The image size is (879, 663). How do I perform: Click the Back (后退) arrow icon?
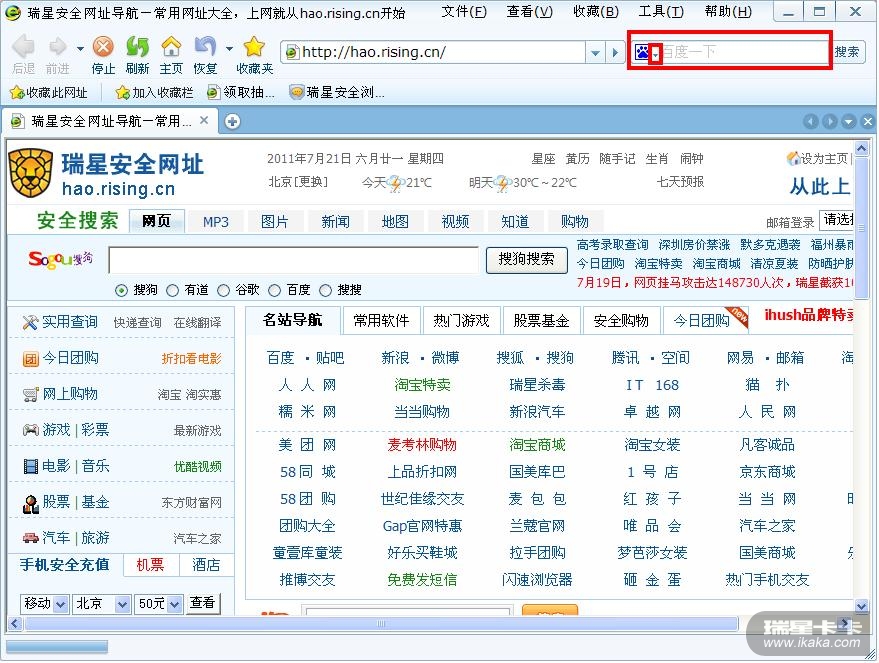pos(23,47)
